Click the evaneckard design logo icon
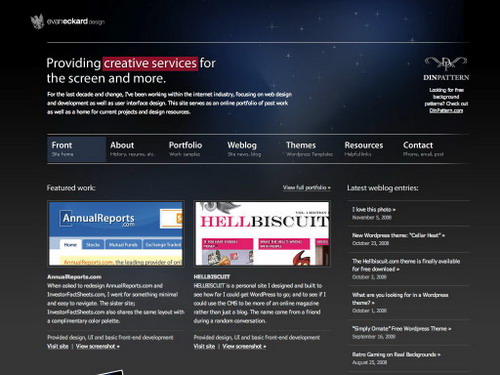 click(x=37, y=21)
